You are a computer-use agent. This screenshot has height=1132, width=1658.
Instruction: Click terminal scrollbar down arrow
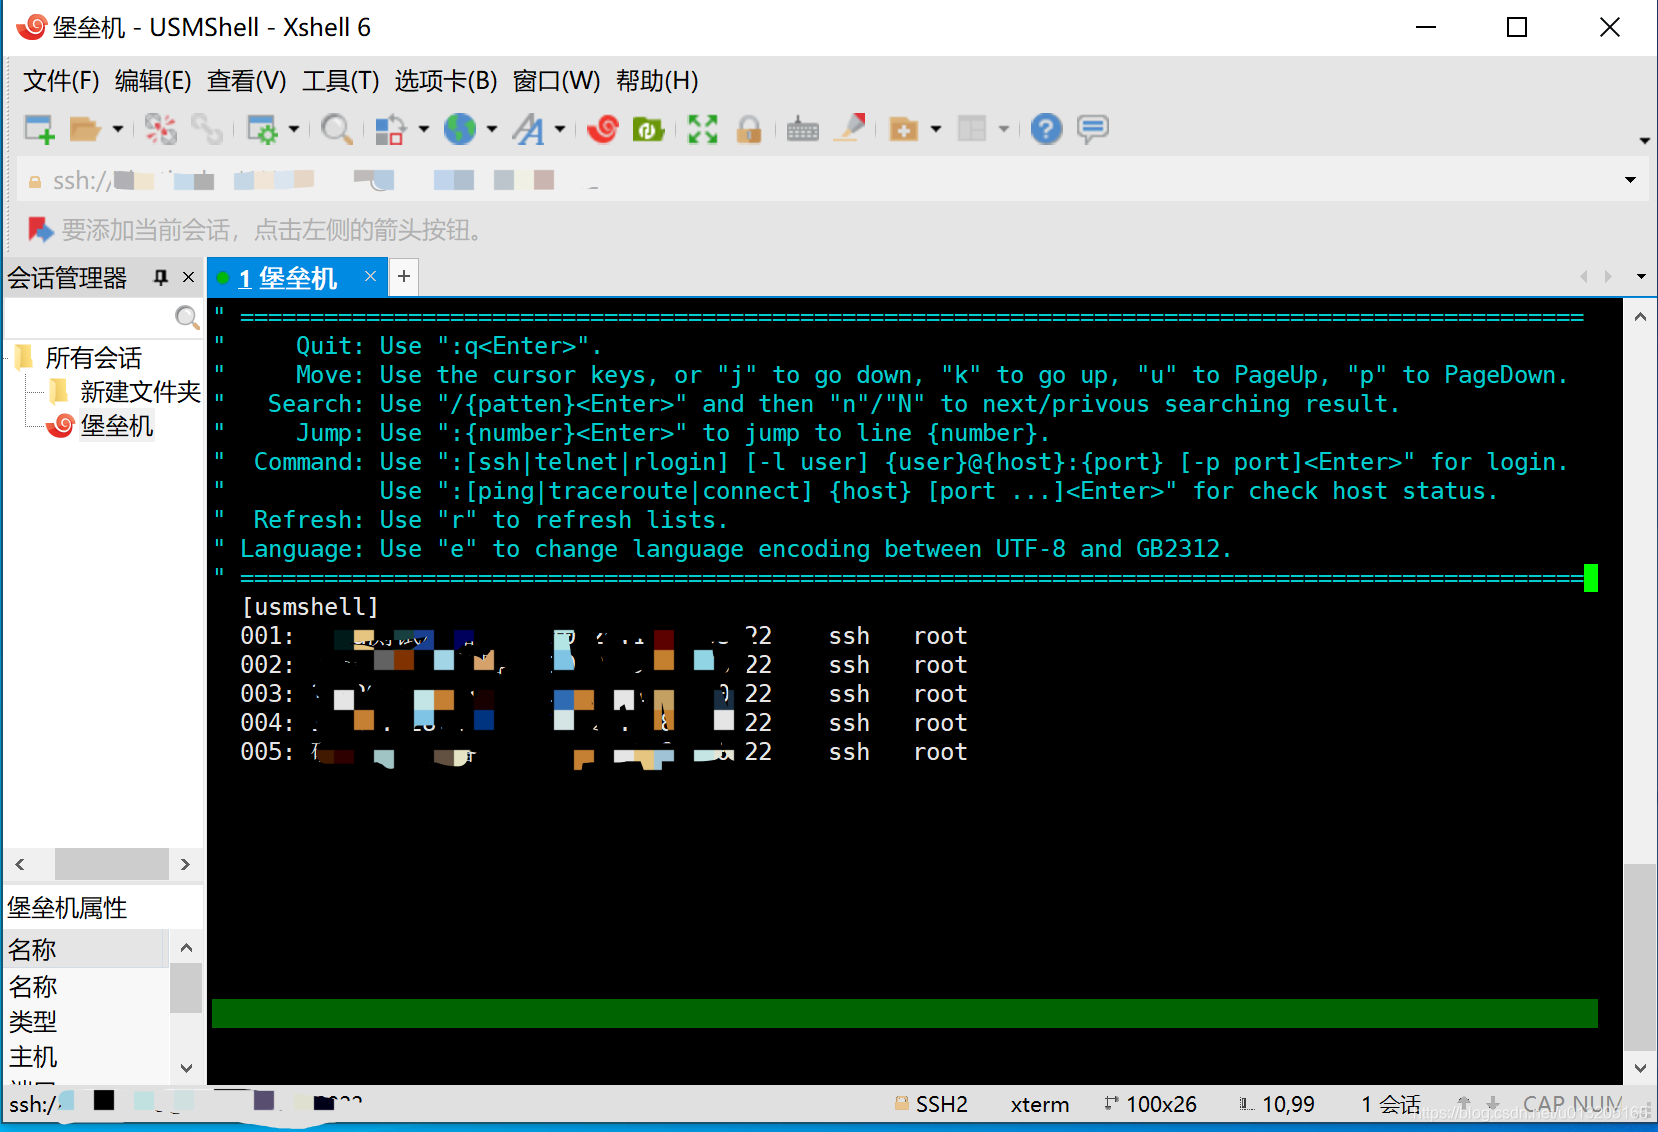[1640, 1068]
